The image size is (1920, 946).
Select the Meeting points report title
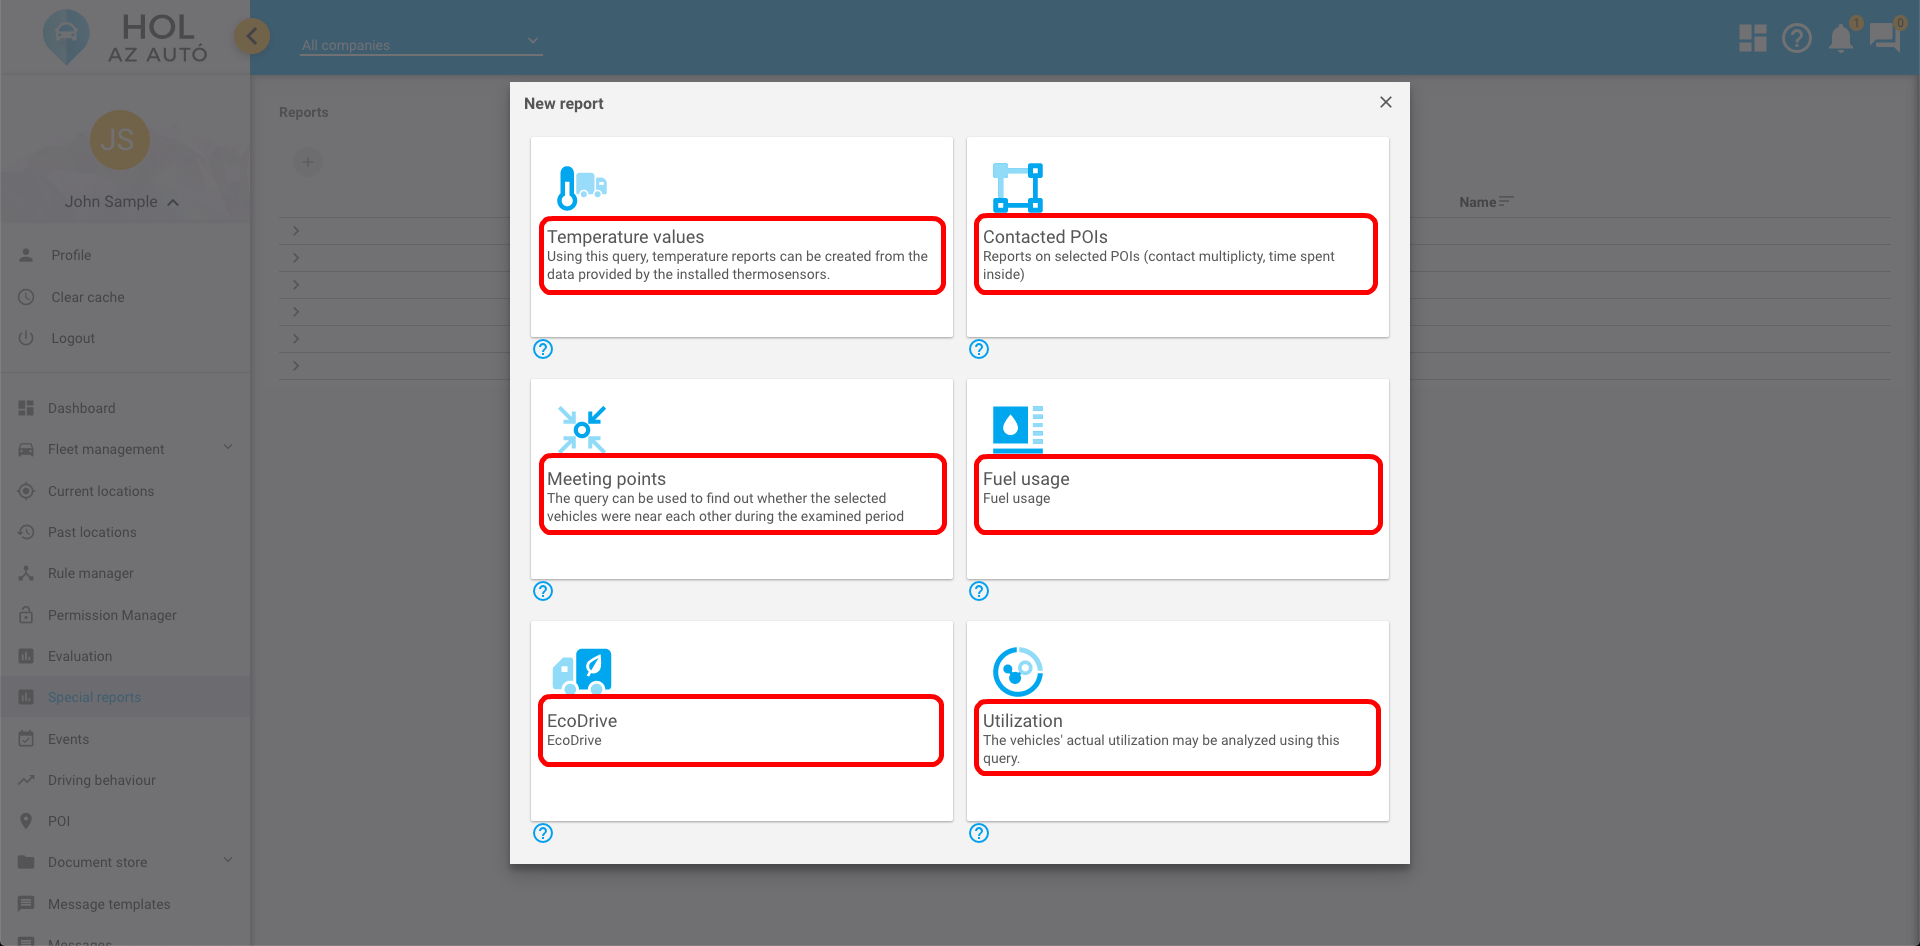tap(606, 479)
